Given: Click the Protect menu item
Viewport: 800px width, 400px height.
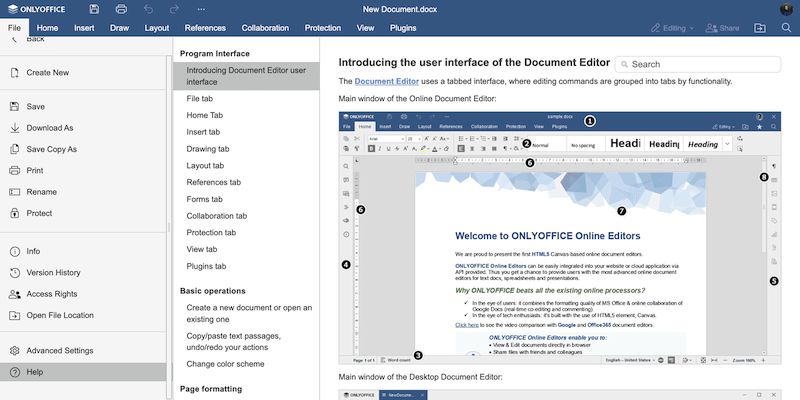Looking at the screenshot, I should [x=40, y=213].
